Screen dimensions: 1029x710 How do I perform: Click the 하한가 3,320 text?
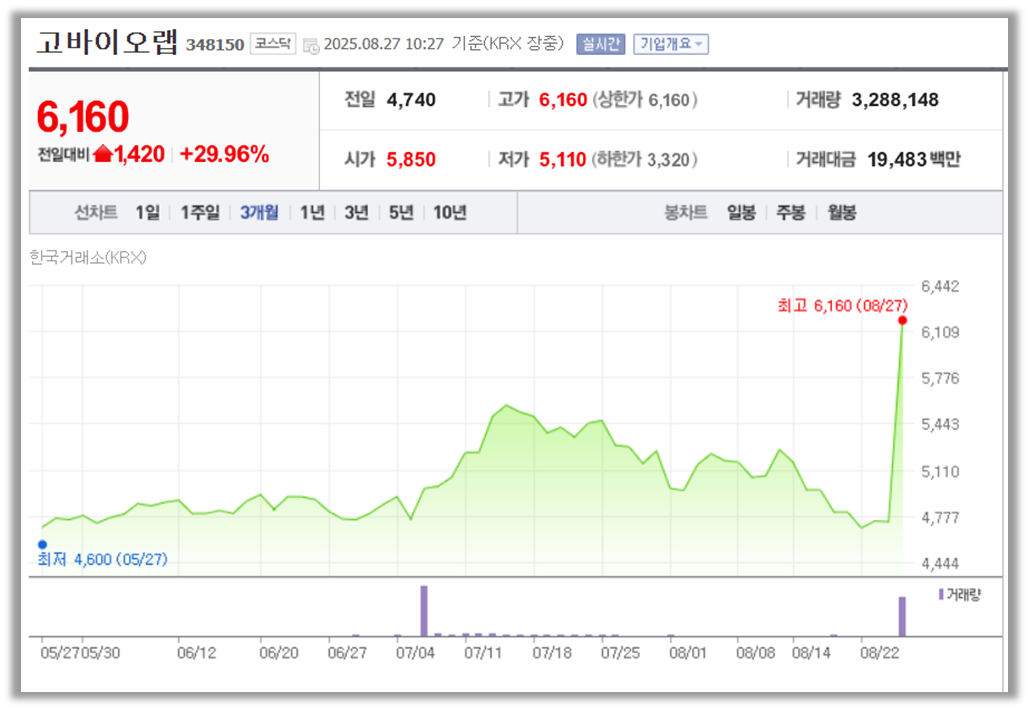tap(644, 159)
